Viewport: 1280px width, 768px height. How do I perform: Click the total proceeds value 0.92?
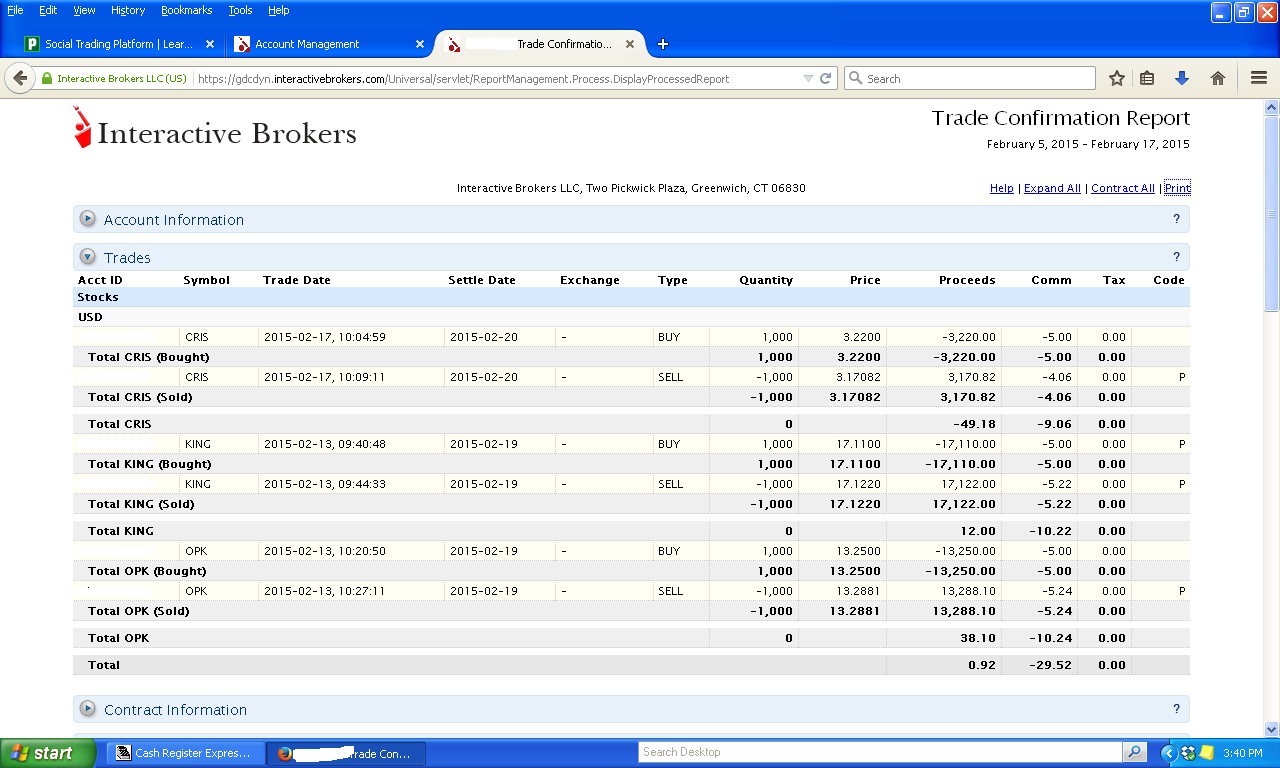(x=982, y=665)
